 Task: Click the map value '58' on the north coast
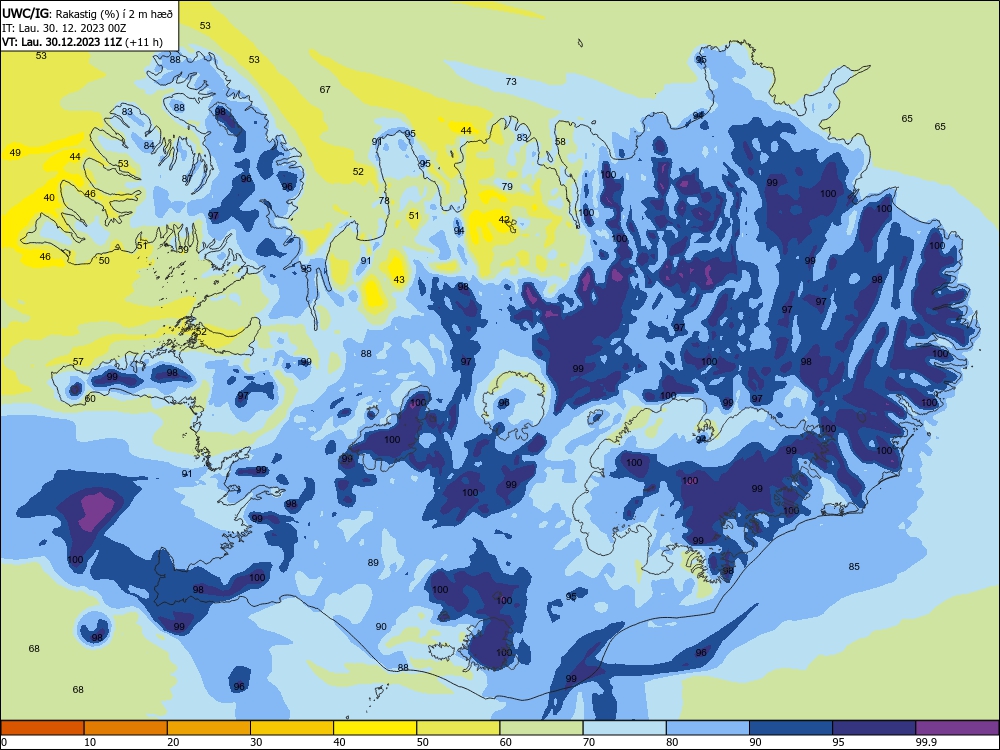[560, 142]
